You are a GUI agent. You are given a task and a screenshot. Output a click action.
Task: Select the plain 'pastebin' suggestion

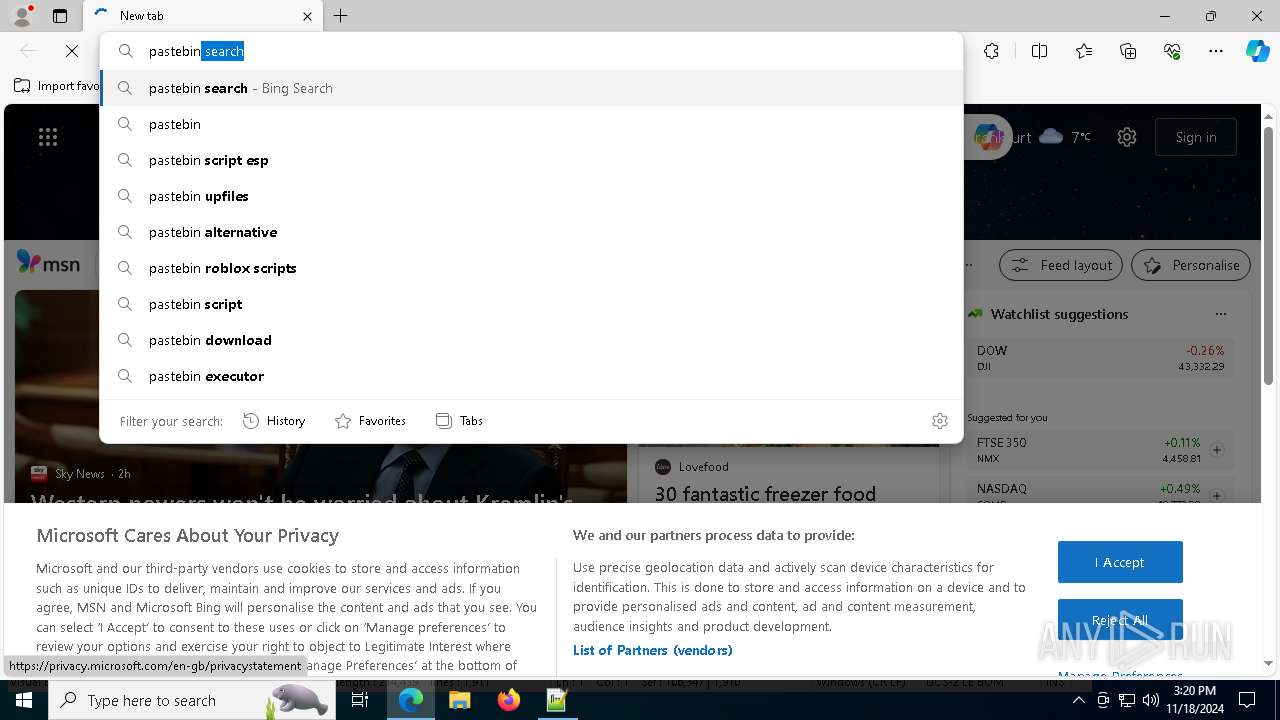click(x=531, y=124)
